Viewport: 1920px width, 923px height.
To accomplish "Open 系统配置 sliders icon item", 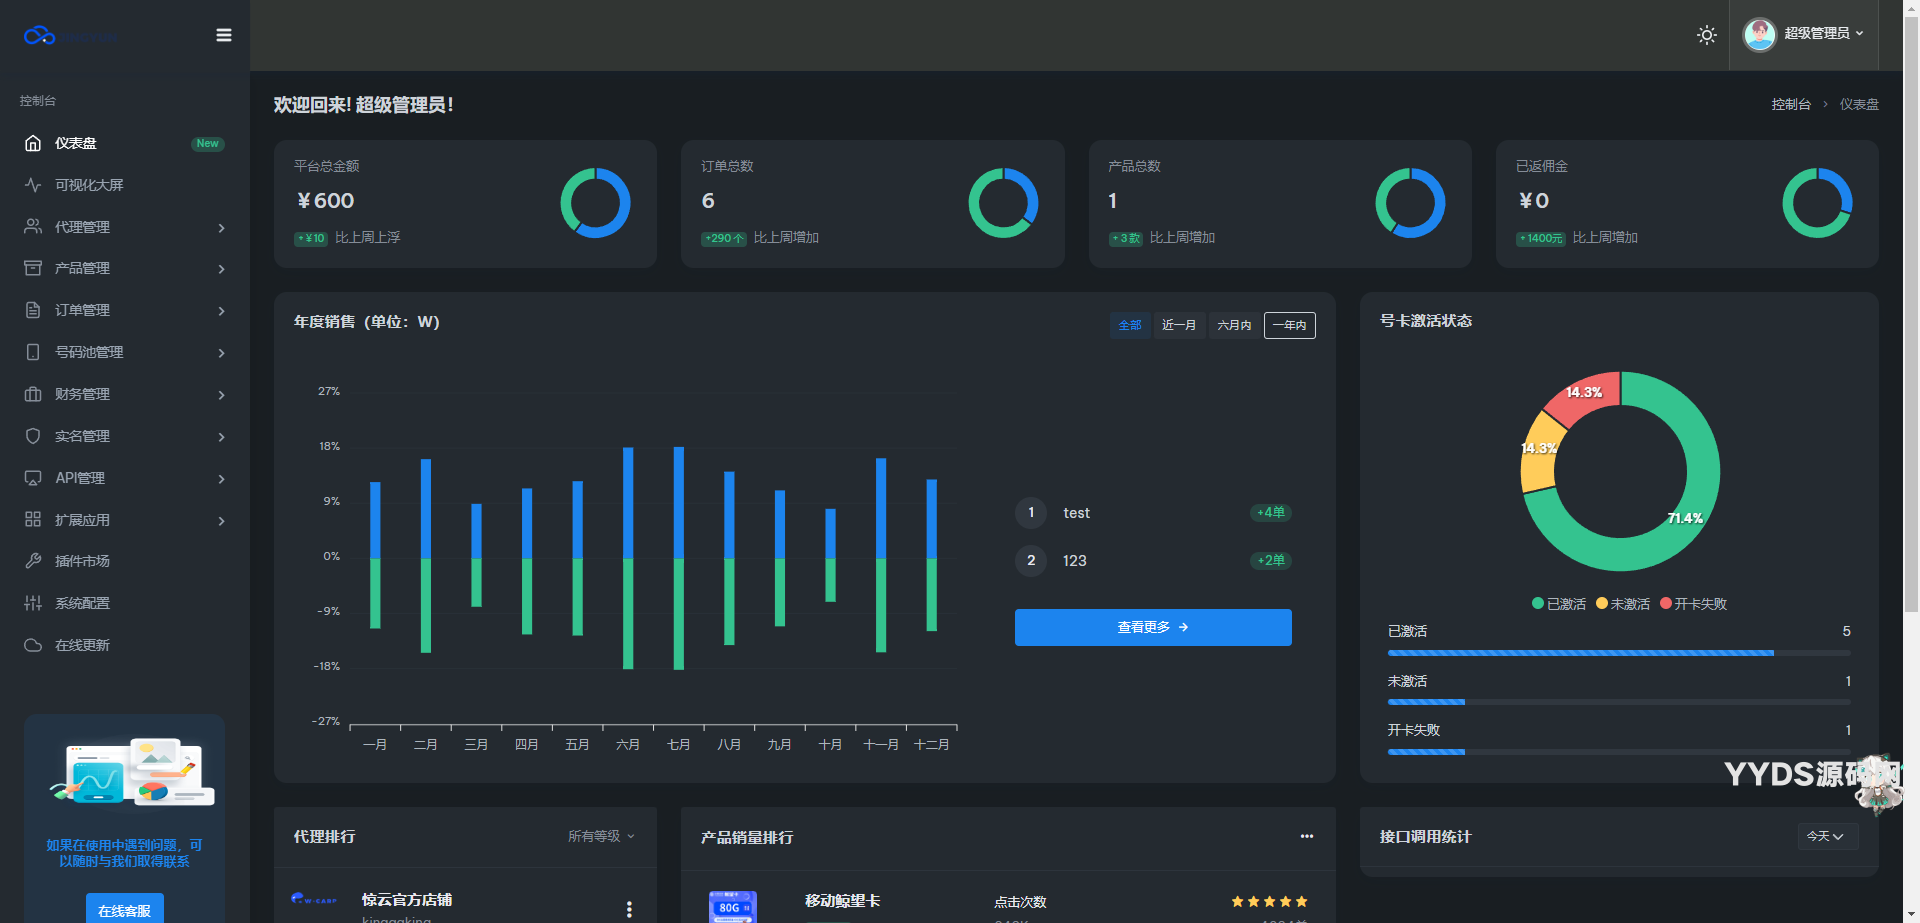I will (x=33, y=603).
